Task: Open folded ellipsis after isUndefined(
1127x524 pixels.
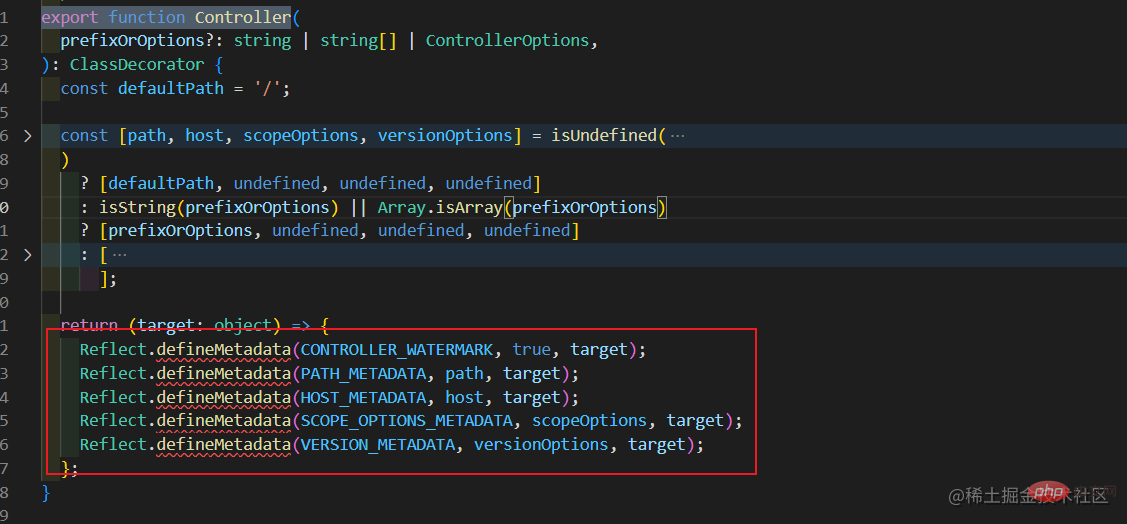Action: (677, 136)
